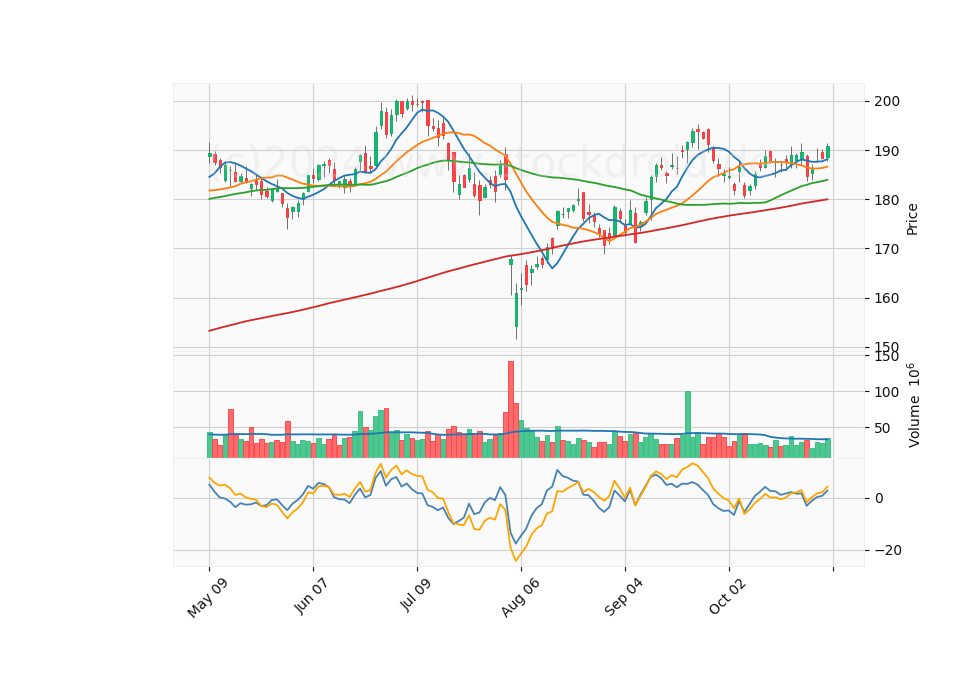Click the 50 volume tick label
This screenshot has width=960, height=690.
882,429
